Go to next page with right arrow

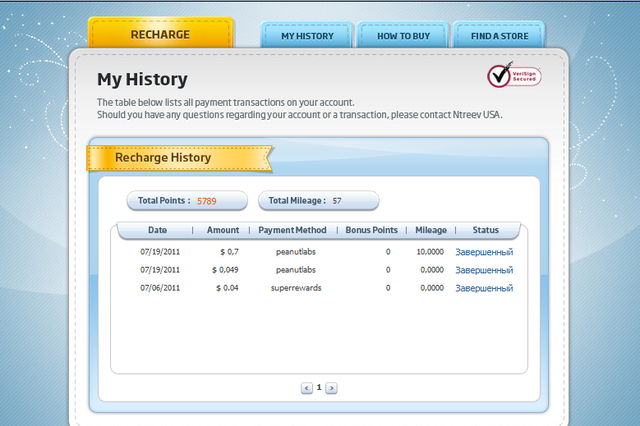tap(332, 388)
